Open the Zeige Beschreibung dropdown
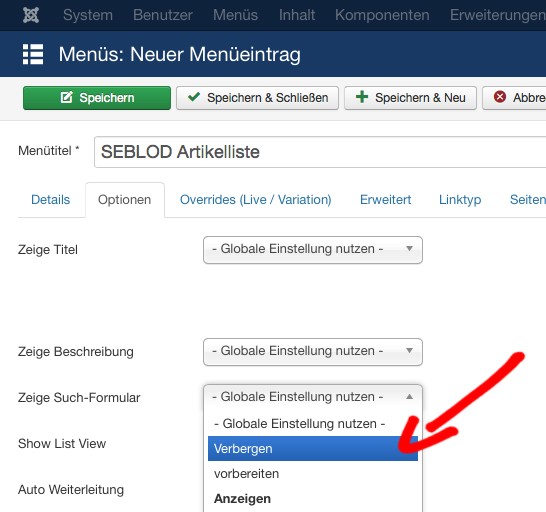The width and height of the screenshot is (546, 512). tap(313, 352)
